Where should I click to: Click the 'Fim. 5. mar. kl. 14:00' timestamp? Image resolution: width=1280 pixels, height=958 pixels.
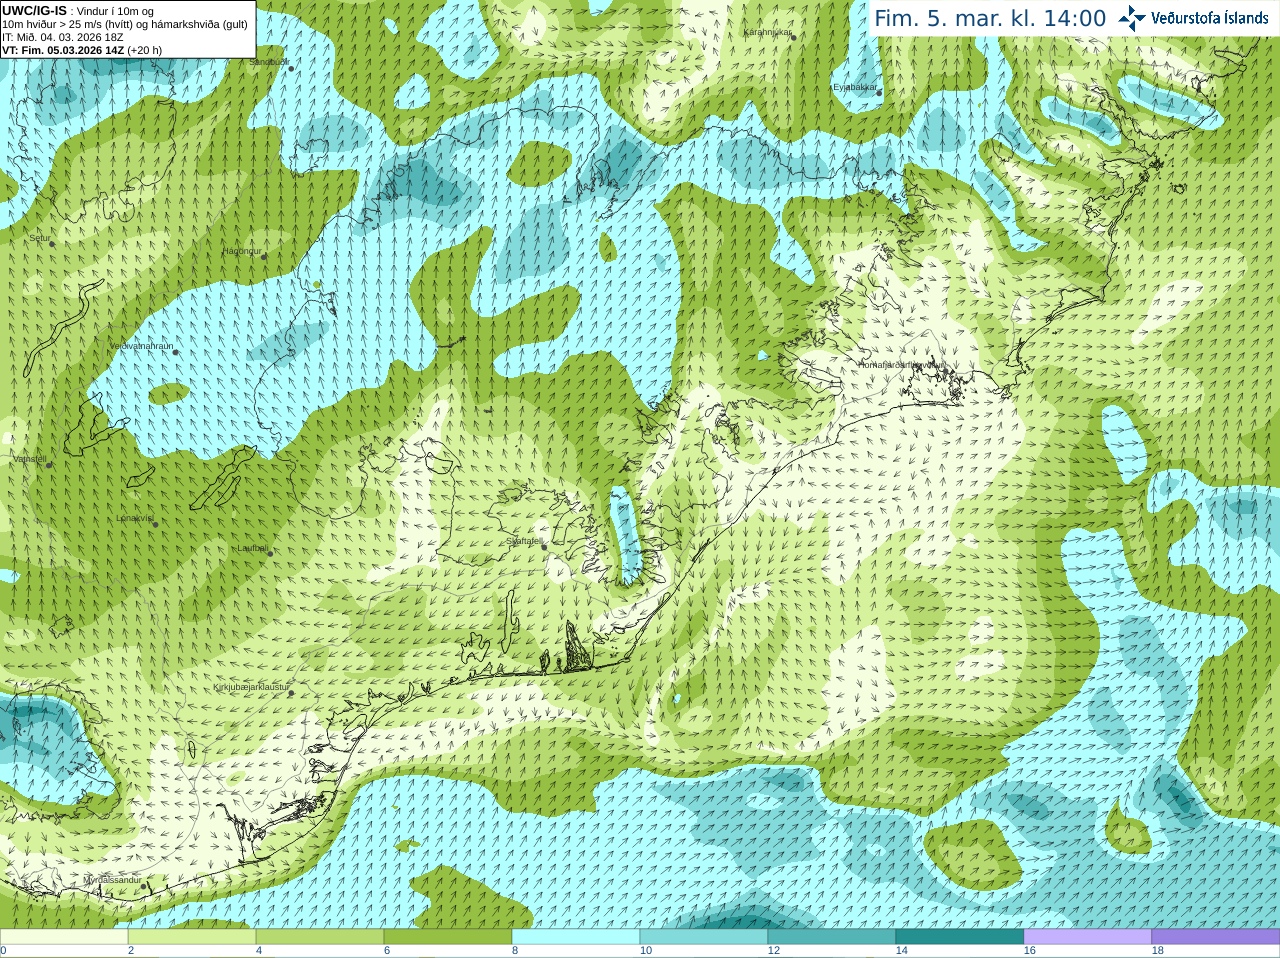click(x=990, y=19)
